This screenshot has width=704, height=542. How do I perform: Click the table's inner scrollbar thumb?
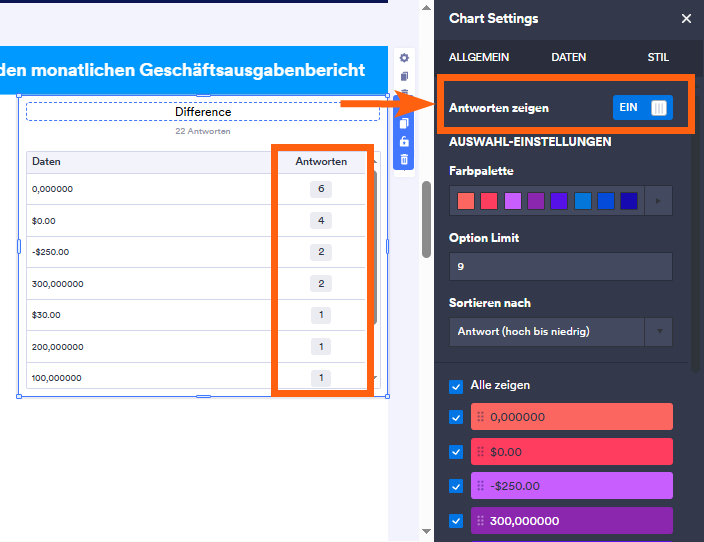pyautogui.click(x=375, y=247)
